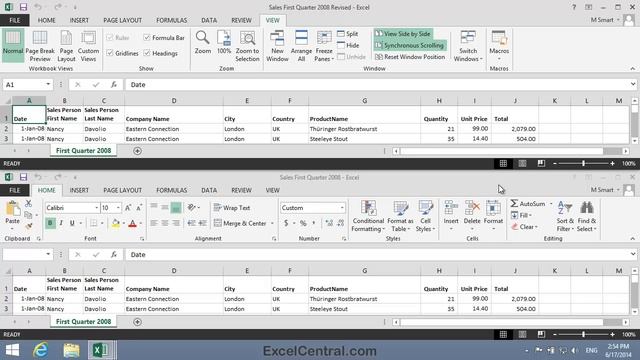The width and height of the screenshot is (640, 360).
Task: Open font size dropdown
Action: coord(118,208)
